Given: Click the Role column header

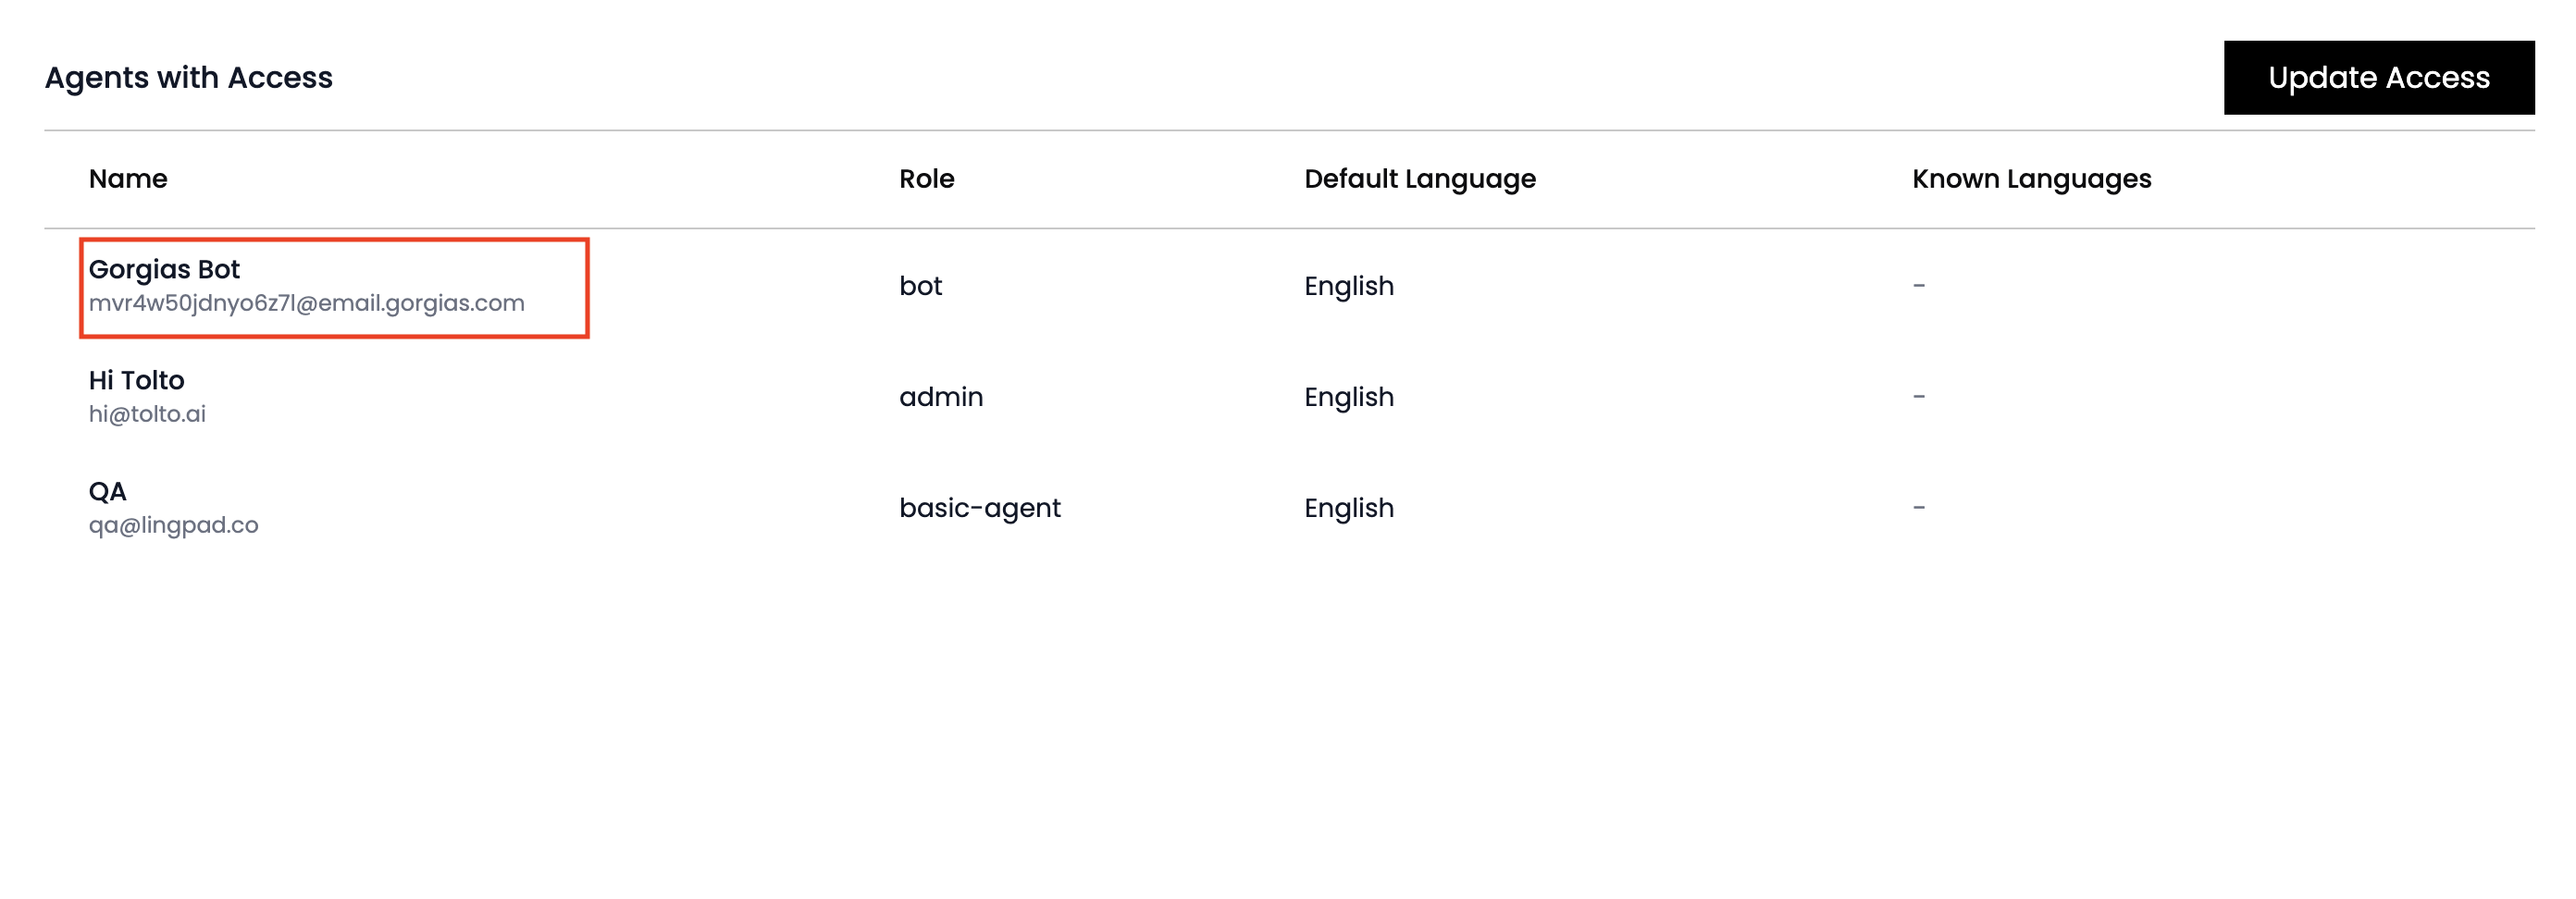Looking at the screenshot, I should (x=926, y=179).
